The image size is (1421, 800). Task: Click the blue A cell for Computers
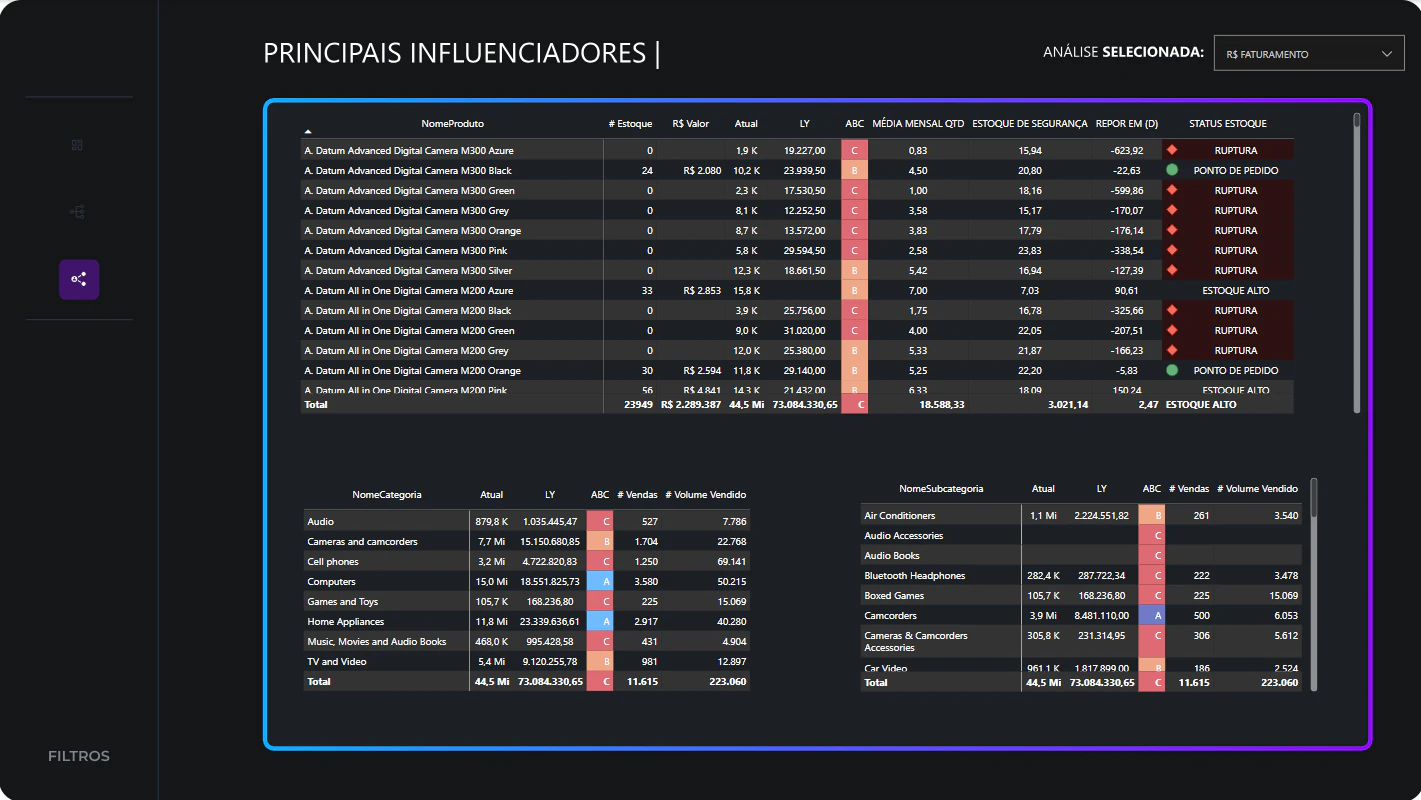tap(600, 581)
